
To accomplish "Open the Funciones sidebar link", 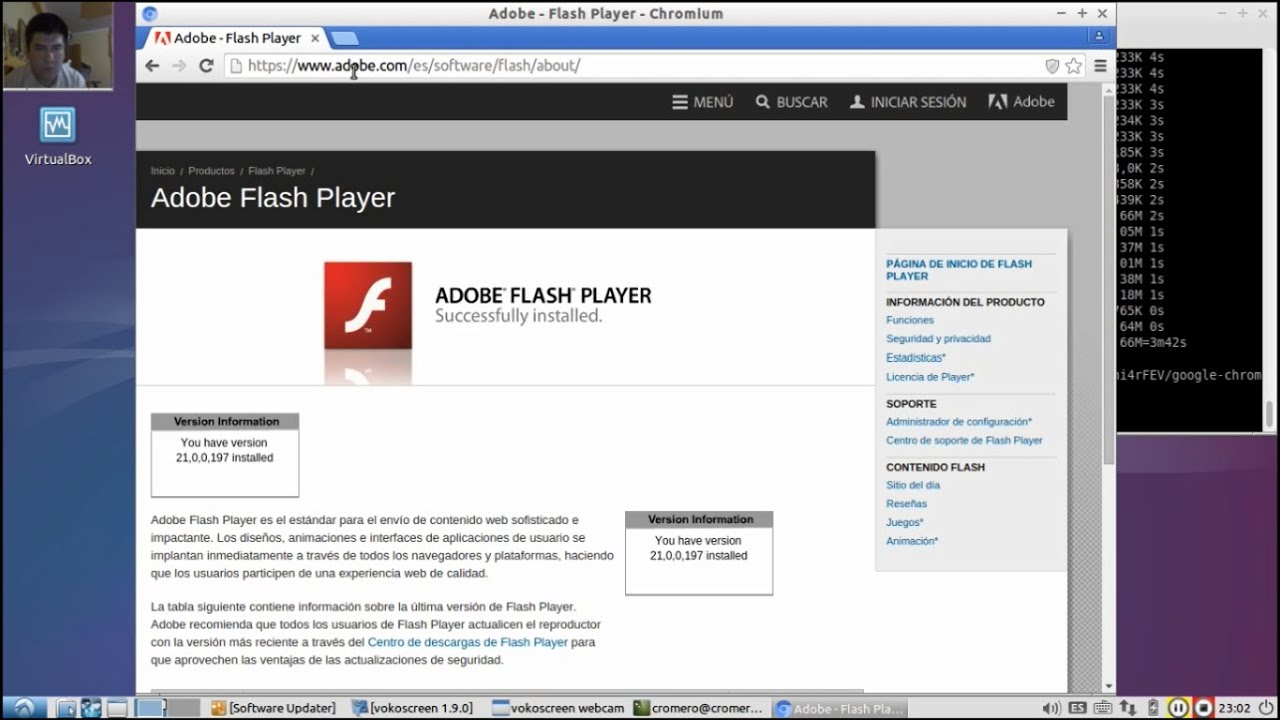I will pos(910,320).
